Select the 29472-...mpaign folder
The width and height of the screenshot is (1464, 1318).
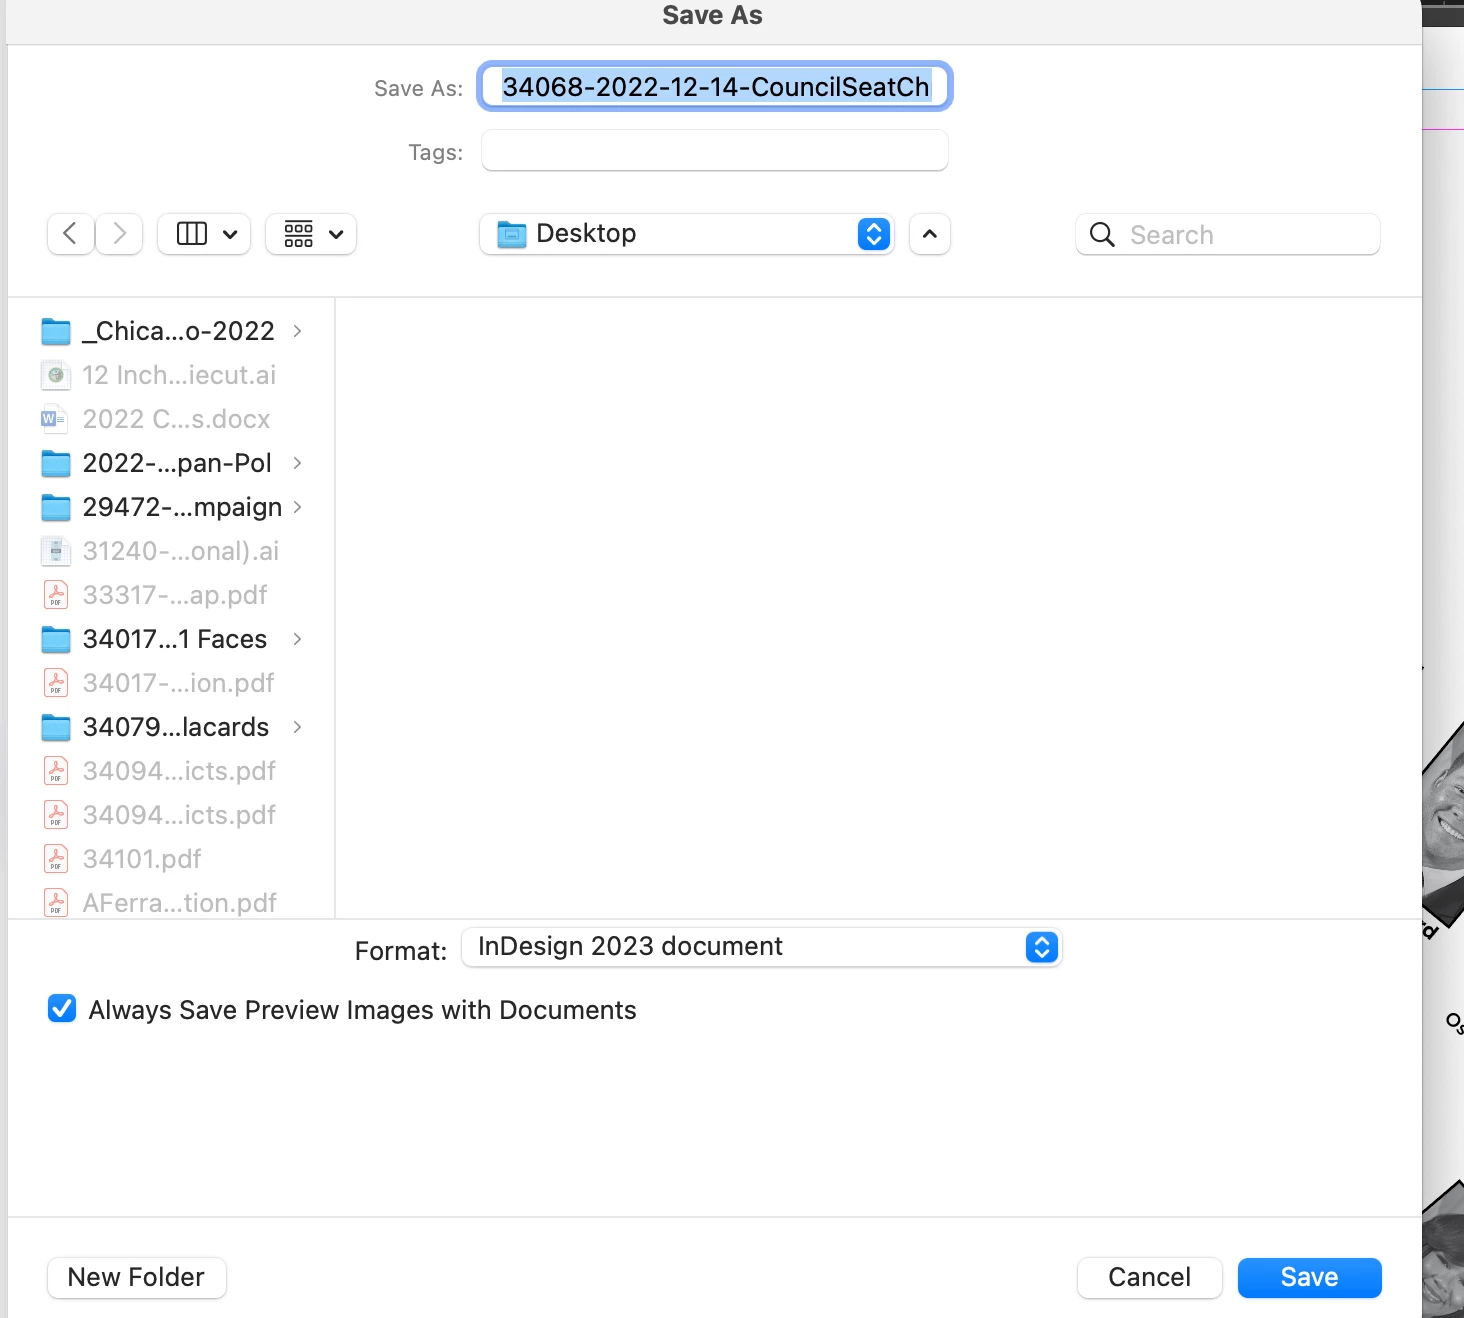[x=172, y=507]
